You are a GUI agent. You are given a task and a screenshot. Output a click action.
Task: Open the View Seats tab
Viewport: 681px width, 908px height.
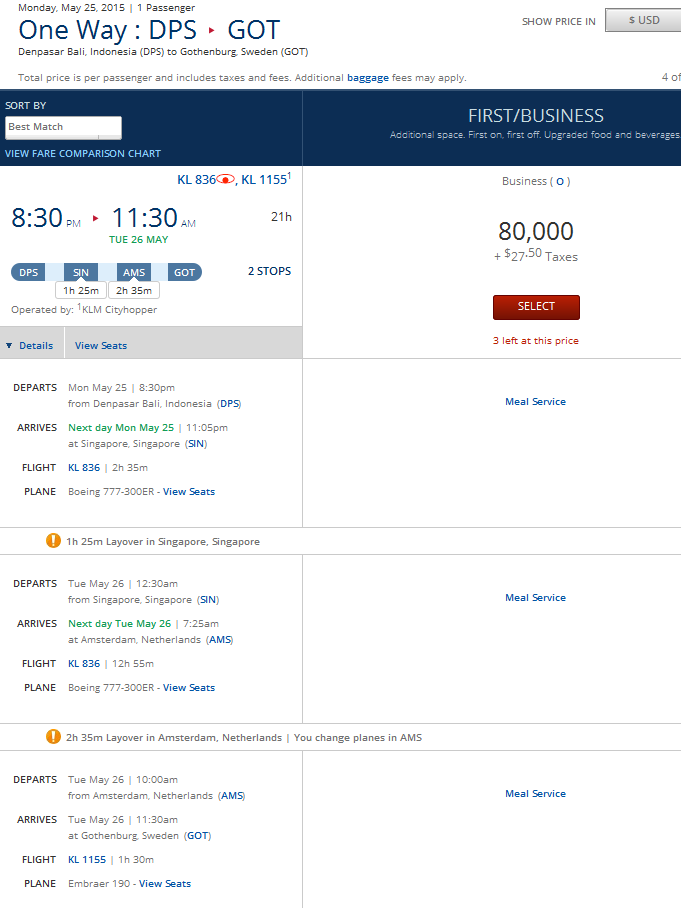tap(101, 345)
